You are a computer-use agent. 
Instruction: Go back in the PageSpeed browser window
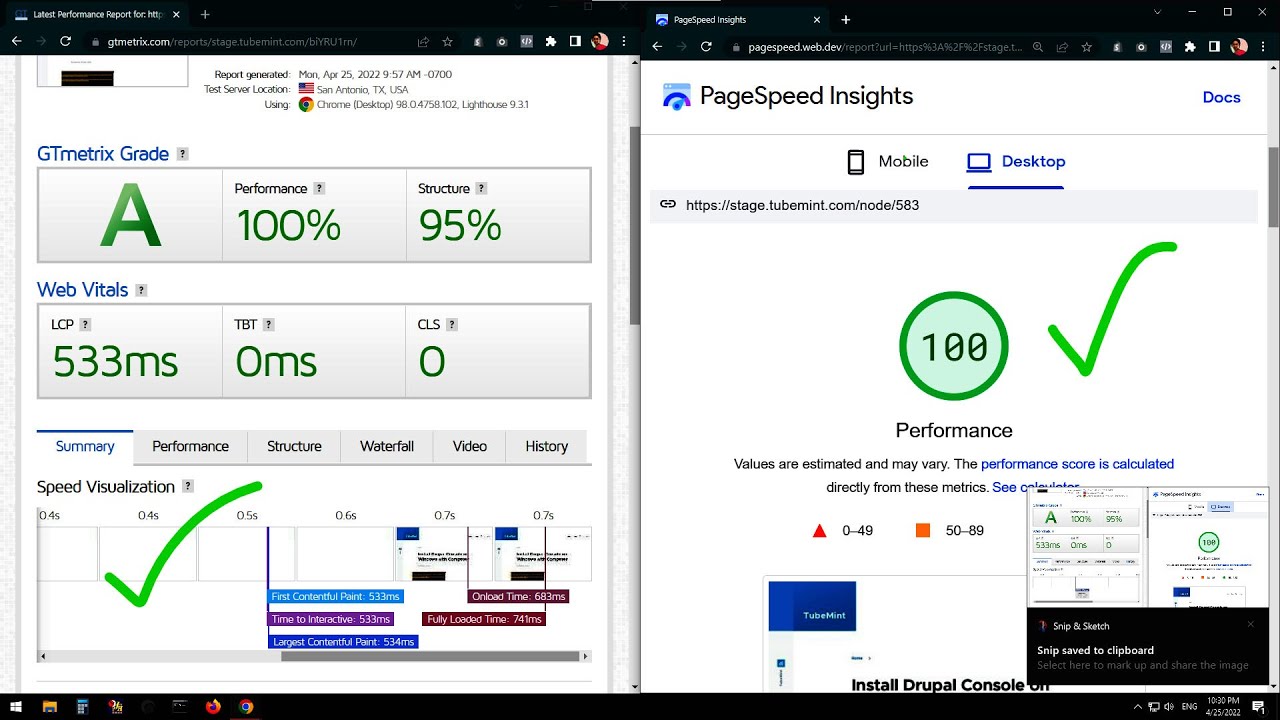click(657, 47)
